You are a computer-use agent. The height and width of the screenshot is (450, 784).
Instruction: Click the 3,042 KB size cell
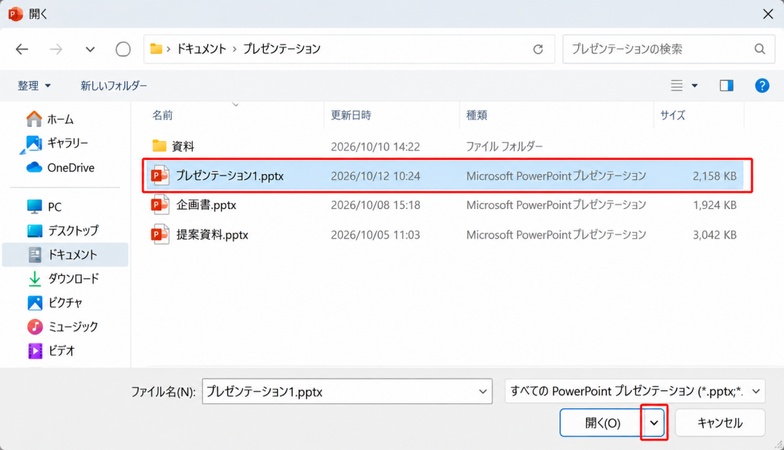tap(714, 234)
